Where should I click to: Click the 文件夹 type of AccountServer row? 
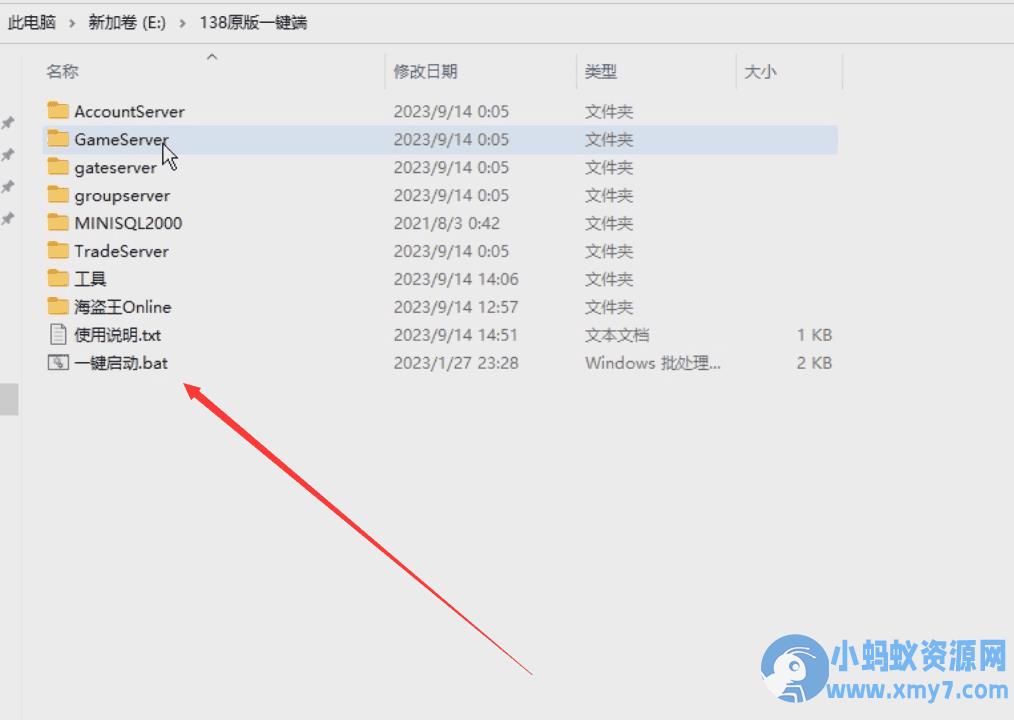pyautogui.click(x=609, y=111)
